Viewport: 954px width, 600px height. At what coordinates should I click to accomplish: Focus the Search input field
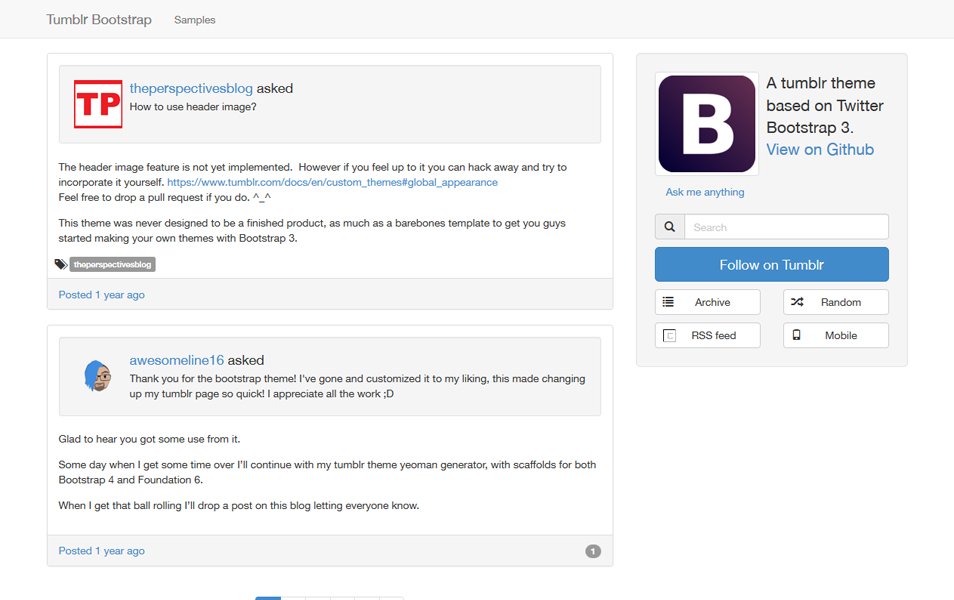tap(786, 227)
